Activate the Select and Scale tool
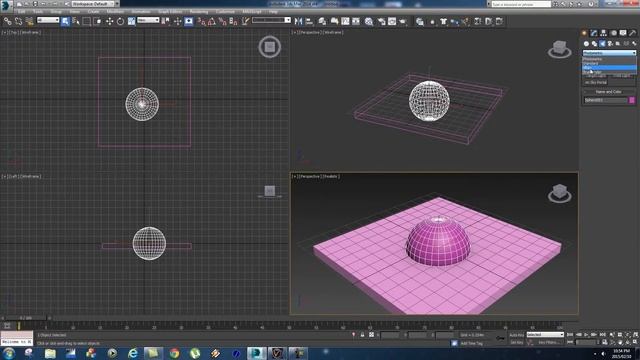 pos(131,21)
